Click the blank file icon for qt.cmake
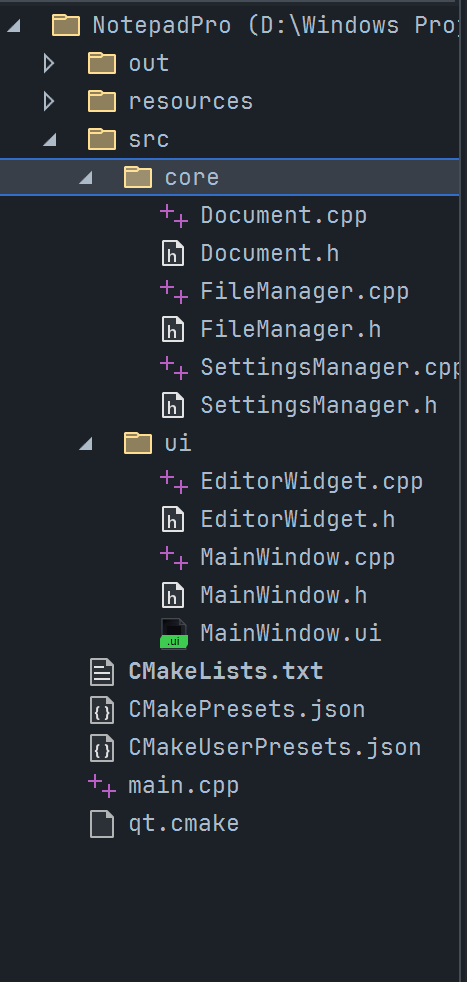 (x=102, y=824)
